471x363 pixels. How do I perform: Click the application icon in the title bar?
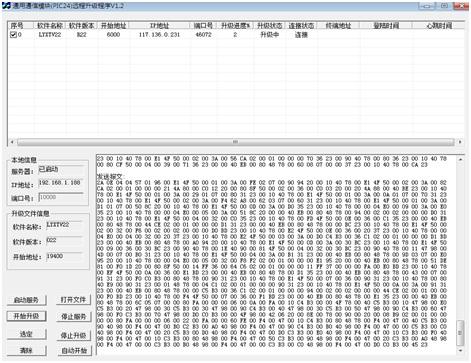click(x=6, y=6)
